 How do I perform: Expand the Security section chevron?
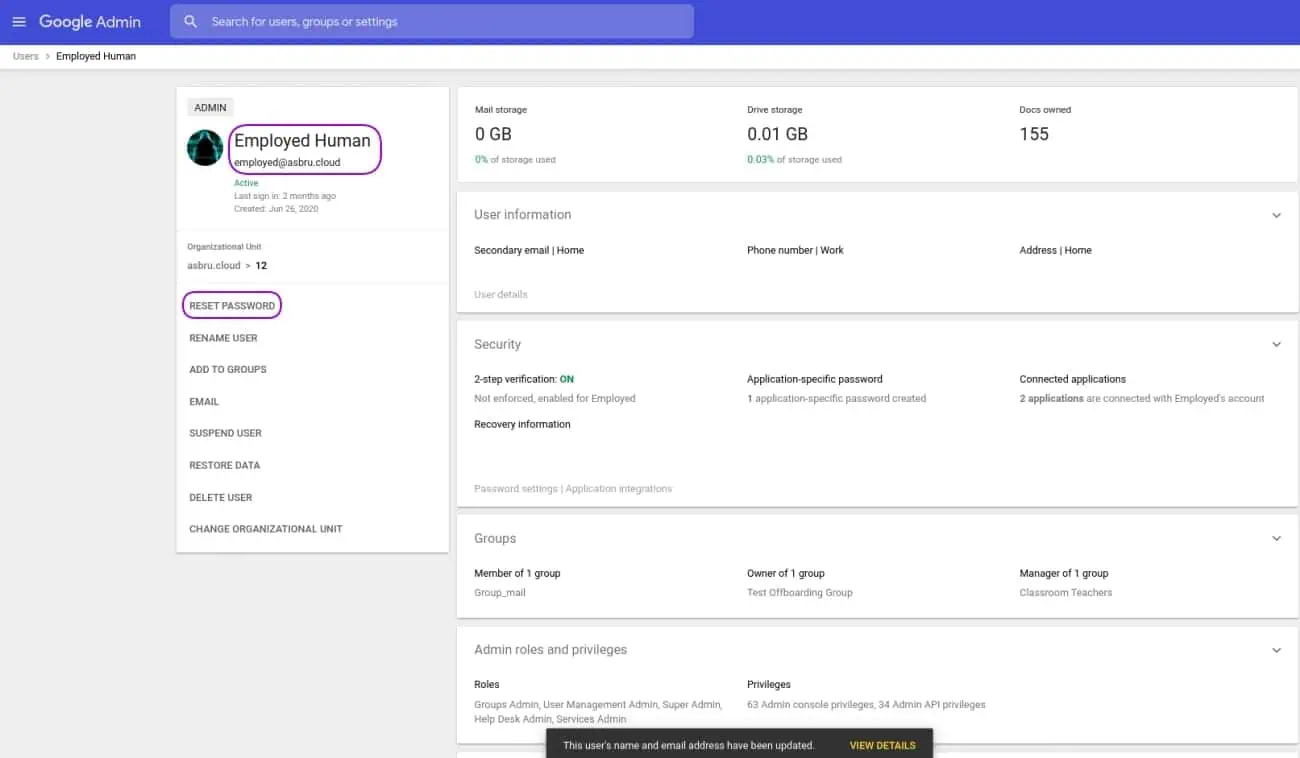(1276, 344)
